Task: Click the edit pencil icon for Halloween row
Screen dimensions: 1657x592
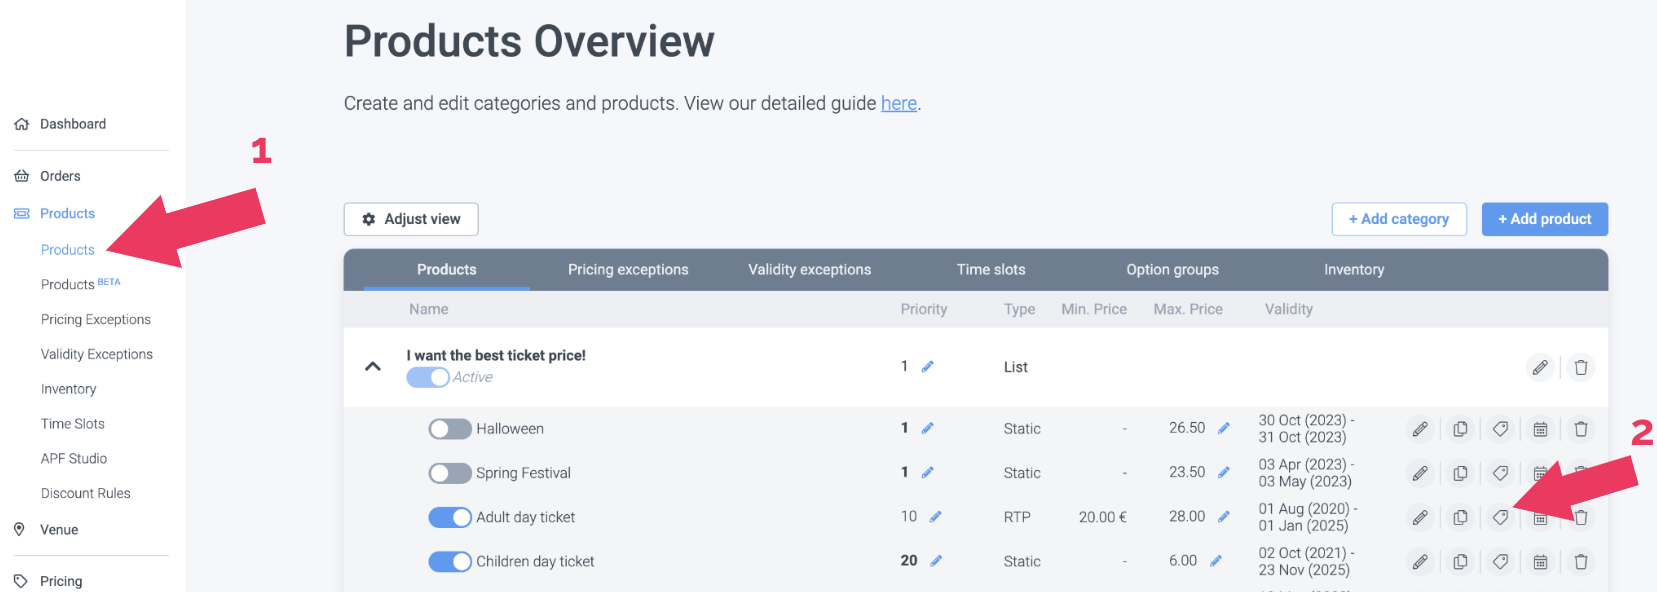Action: [x=1420, y=429]
